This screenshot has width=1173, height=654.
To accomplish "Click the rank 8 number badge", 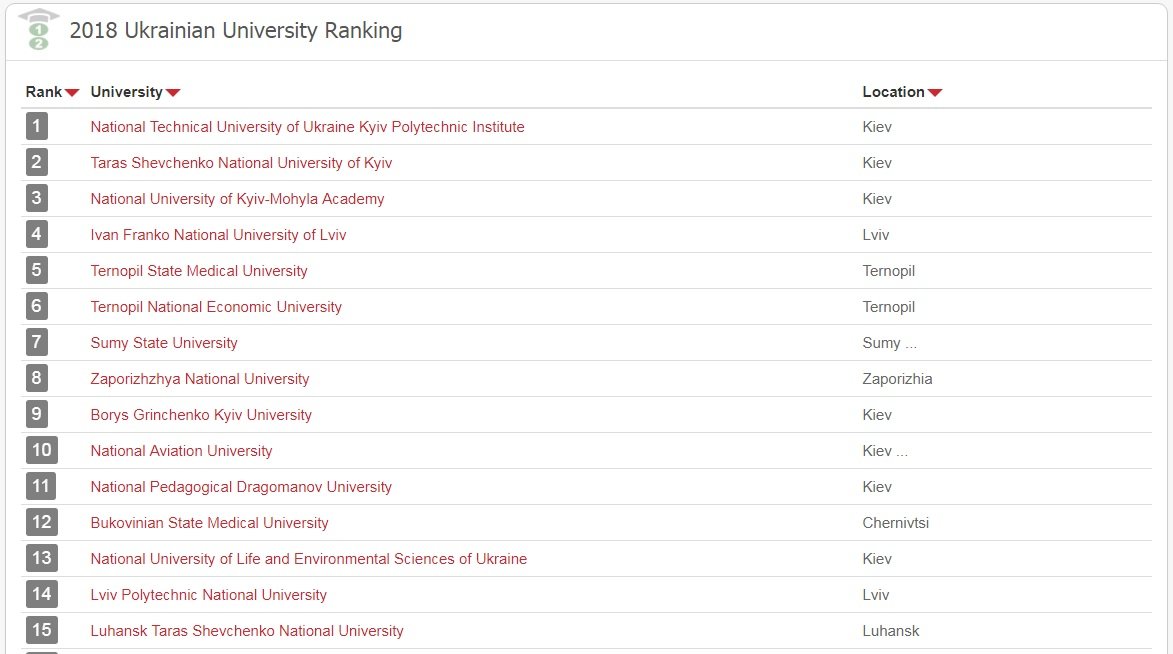I will coord(37,378).
